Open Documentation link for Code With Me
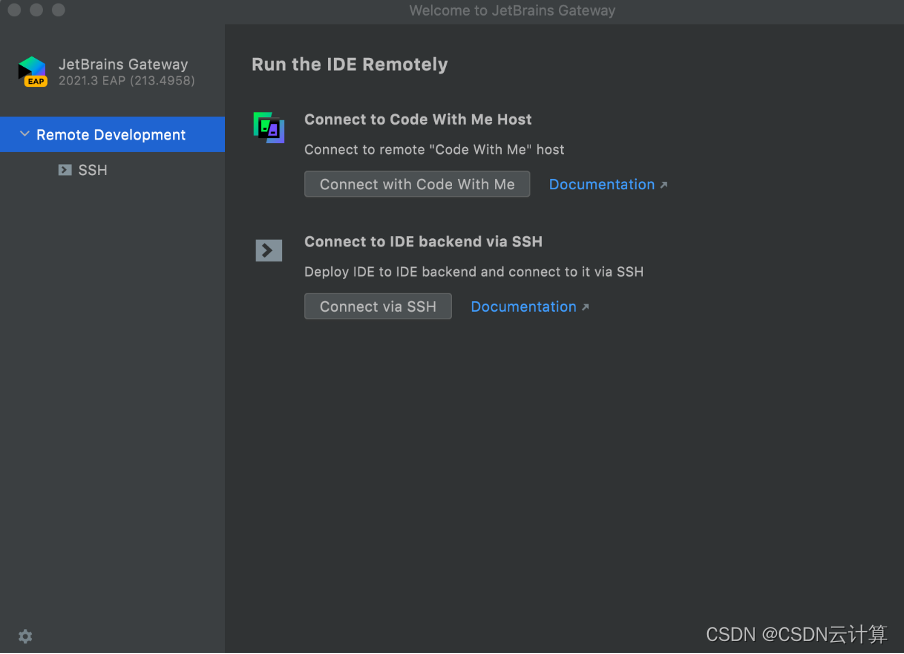The width and height of the screenshot is (904, 654). [601, 185]
